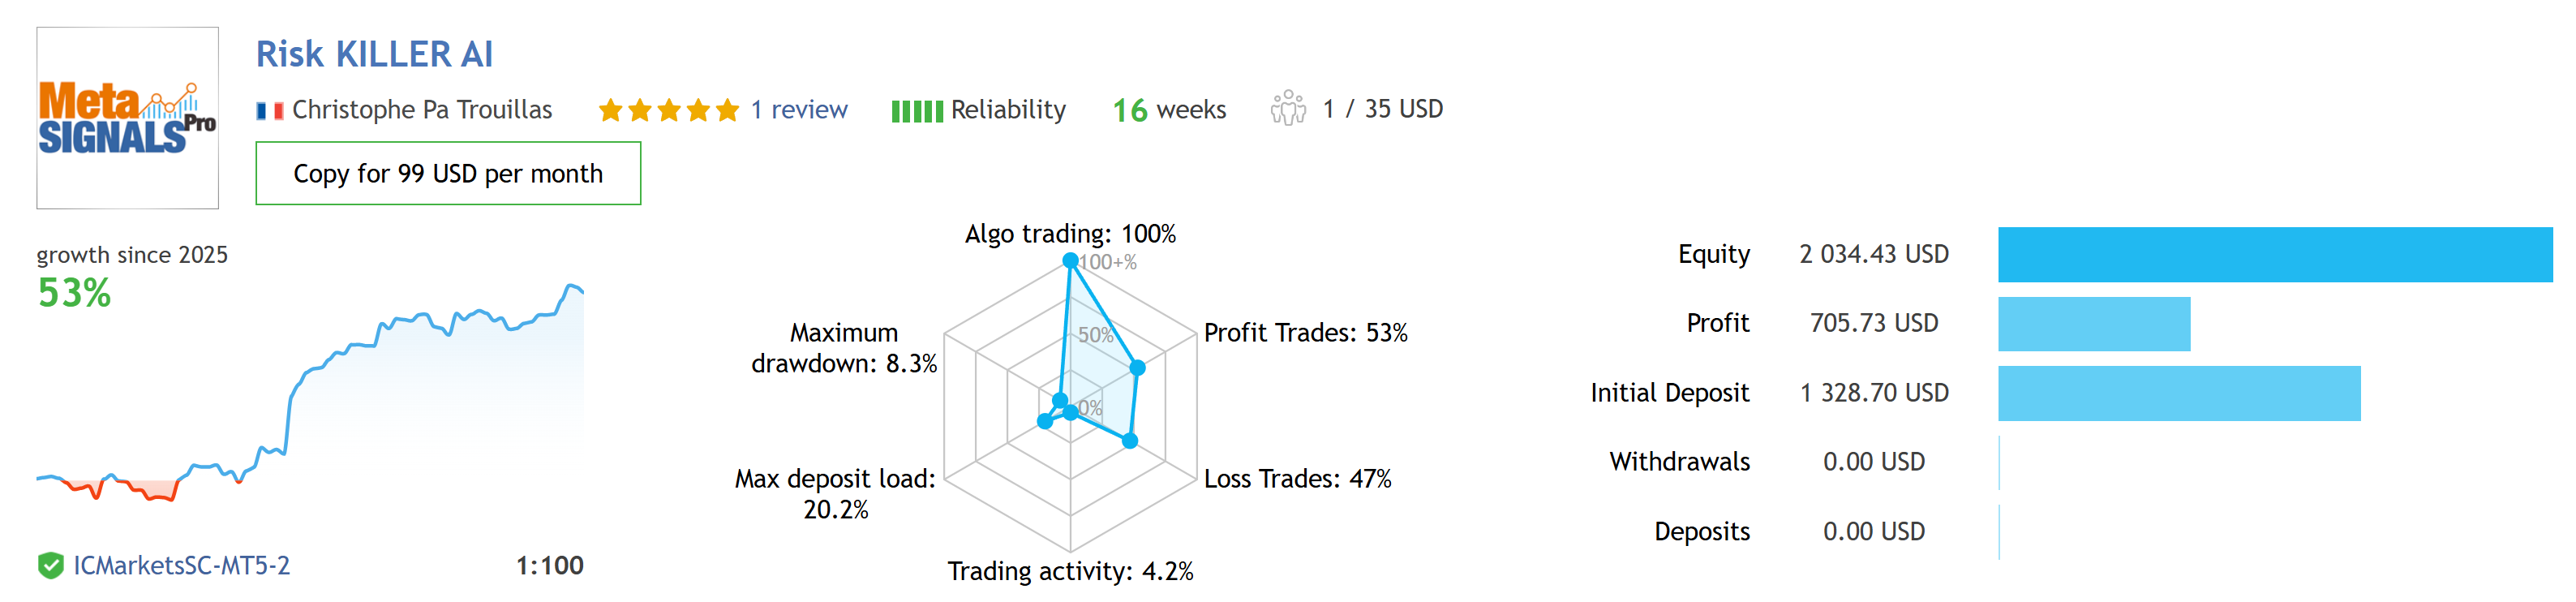Click the 53% growth value
Image resolution: width=2576 pixels, height=602 pixels.
(x=74, y=293)
